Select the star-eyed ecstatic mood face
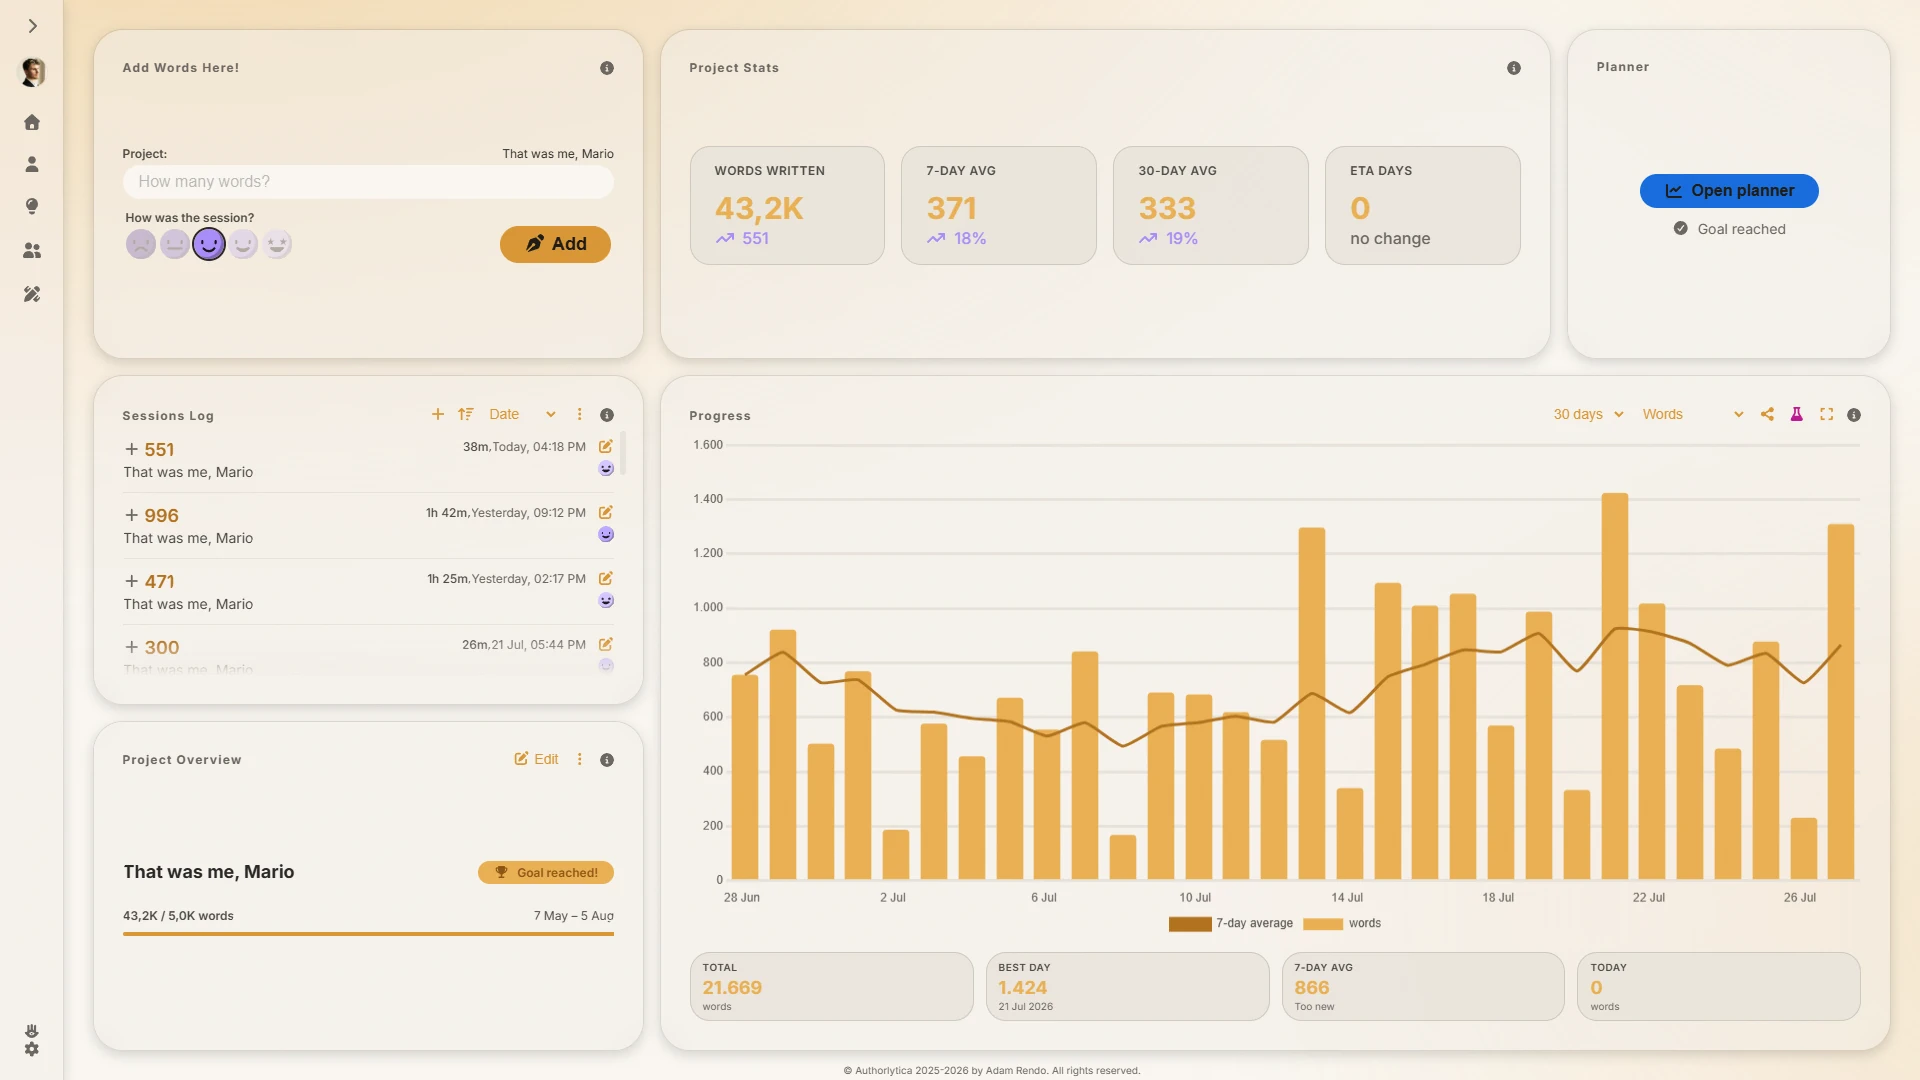Viewport: 1920px width, 1080px height. (277, 244)
